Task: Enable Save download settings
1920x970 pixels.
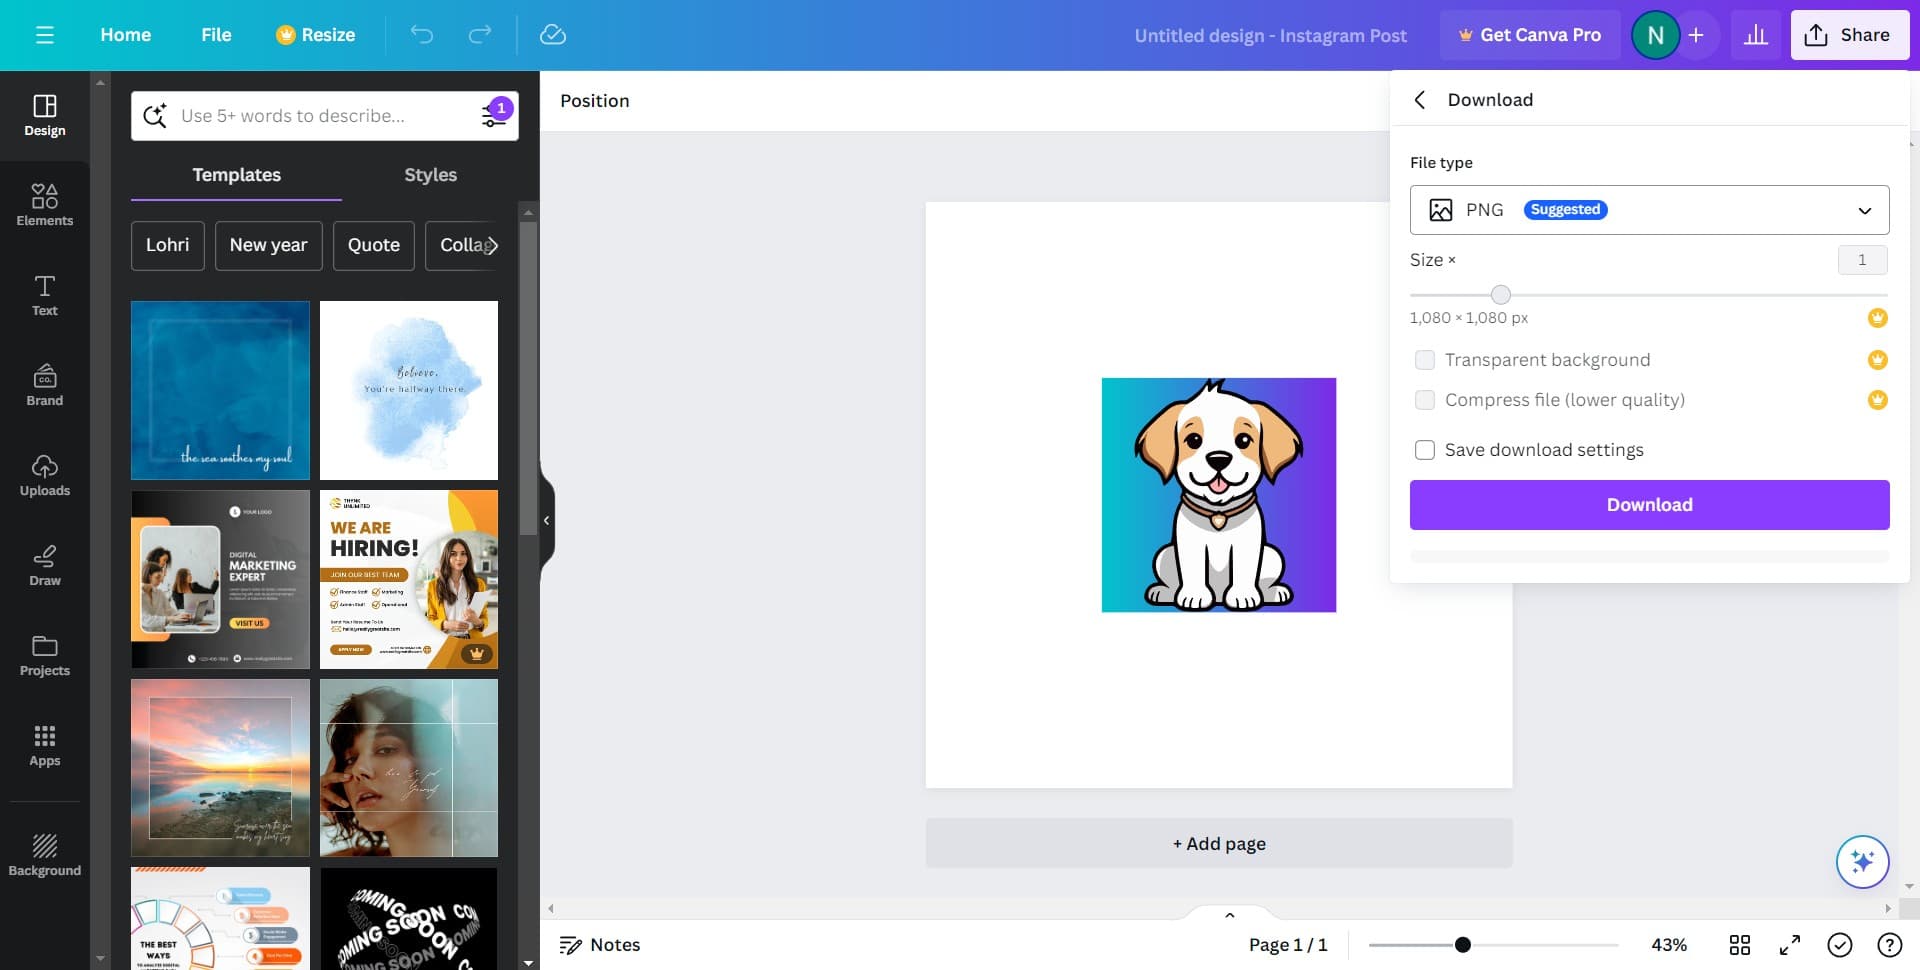Action: pyautogui.click(x=1424, y=450)
